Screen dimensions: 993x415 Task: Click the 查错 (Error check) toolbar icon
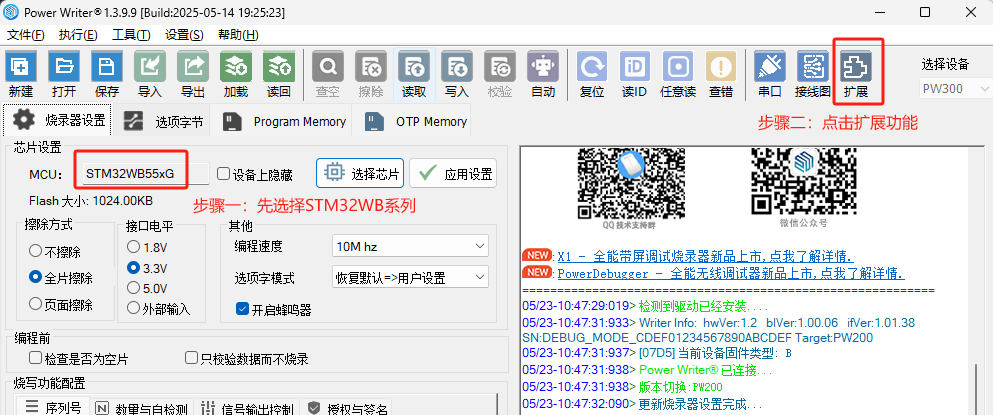[x=721, y=67]
